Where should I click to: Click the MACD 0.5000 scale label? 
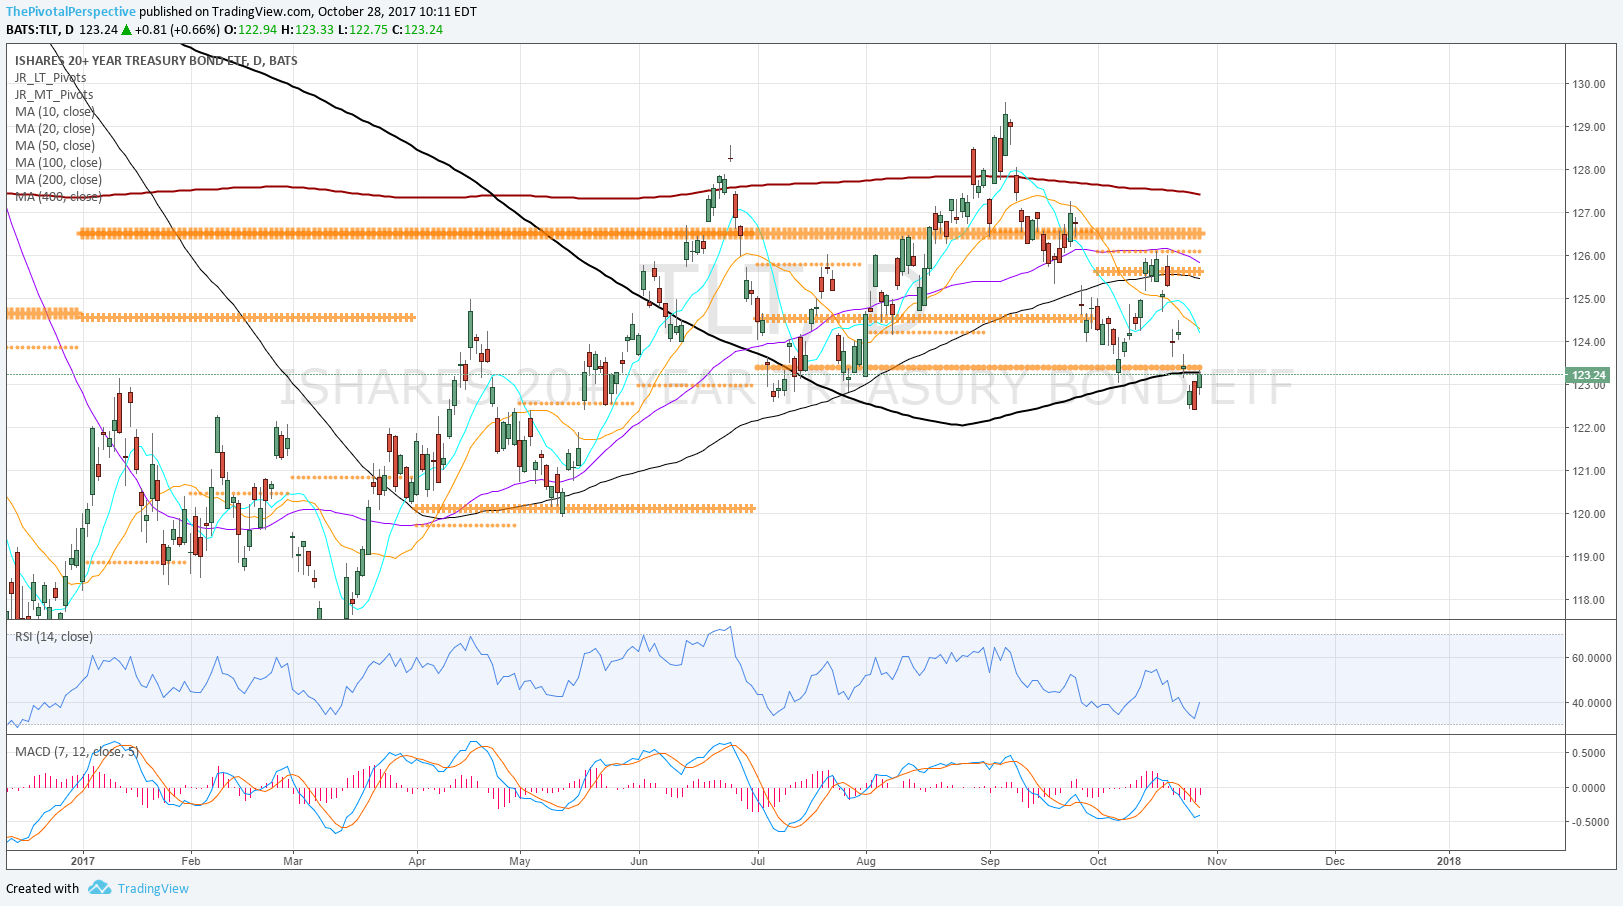(1590, 753)
